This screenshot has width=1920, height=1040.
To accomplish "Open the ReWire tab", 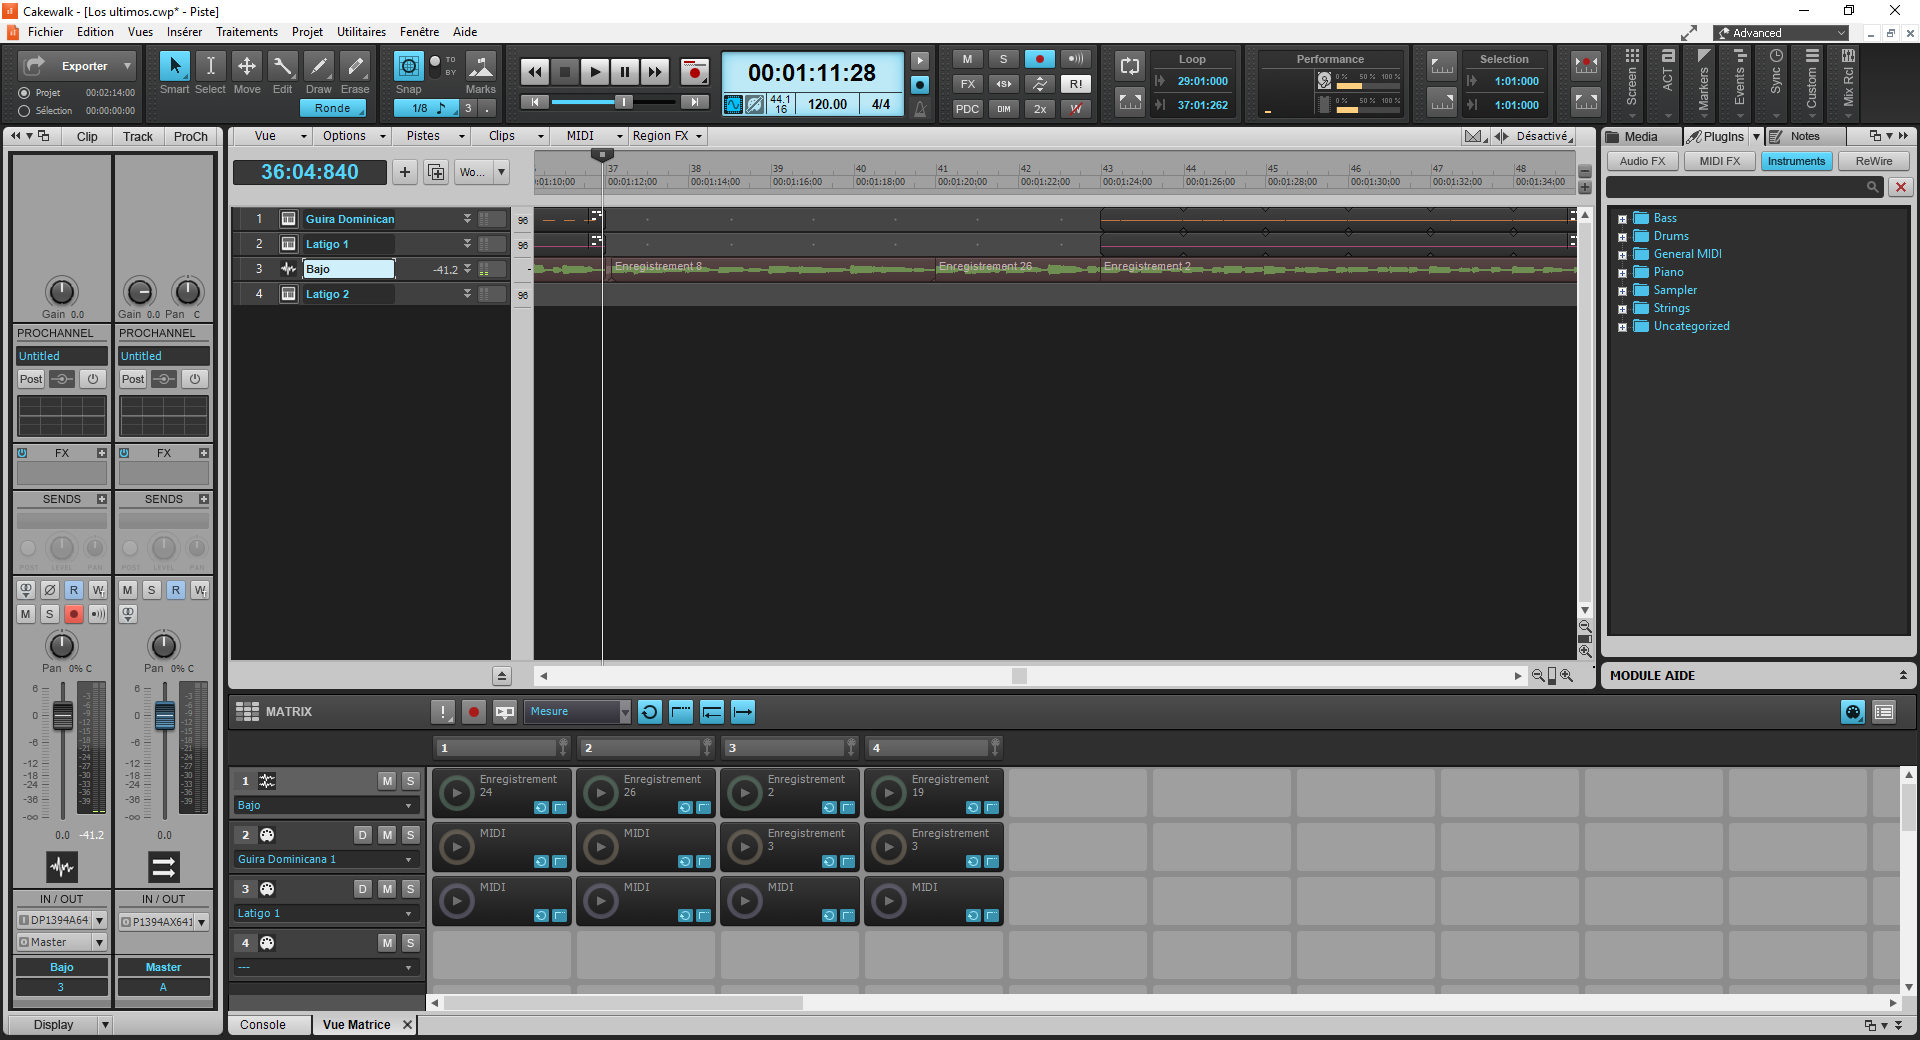I will point(1874,161).
